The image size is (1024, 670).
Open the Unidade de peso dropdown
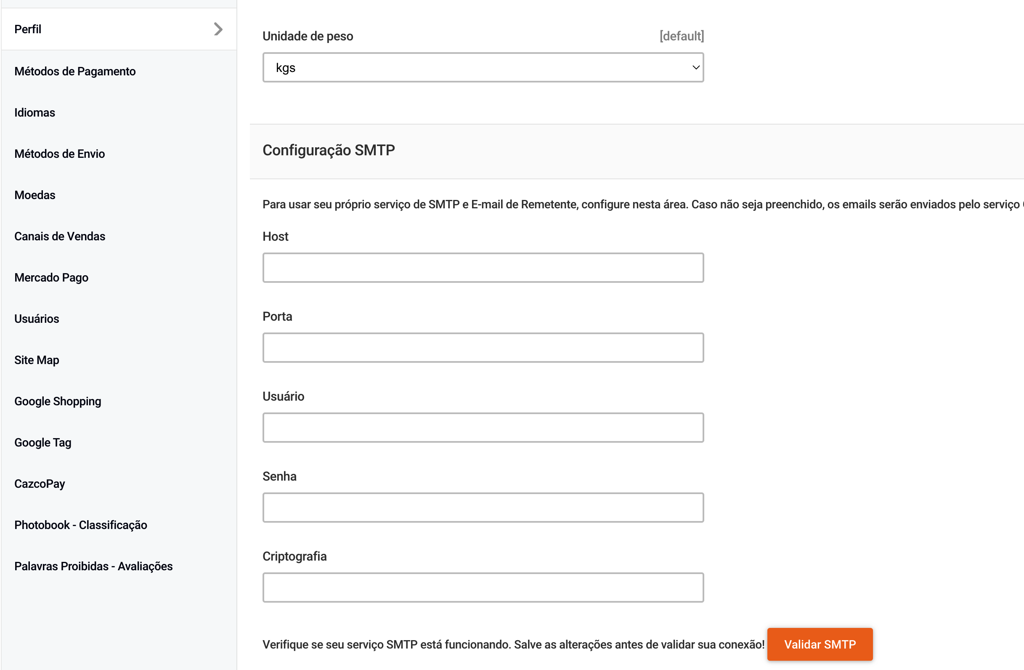point(483,68)
